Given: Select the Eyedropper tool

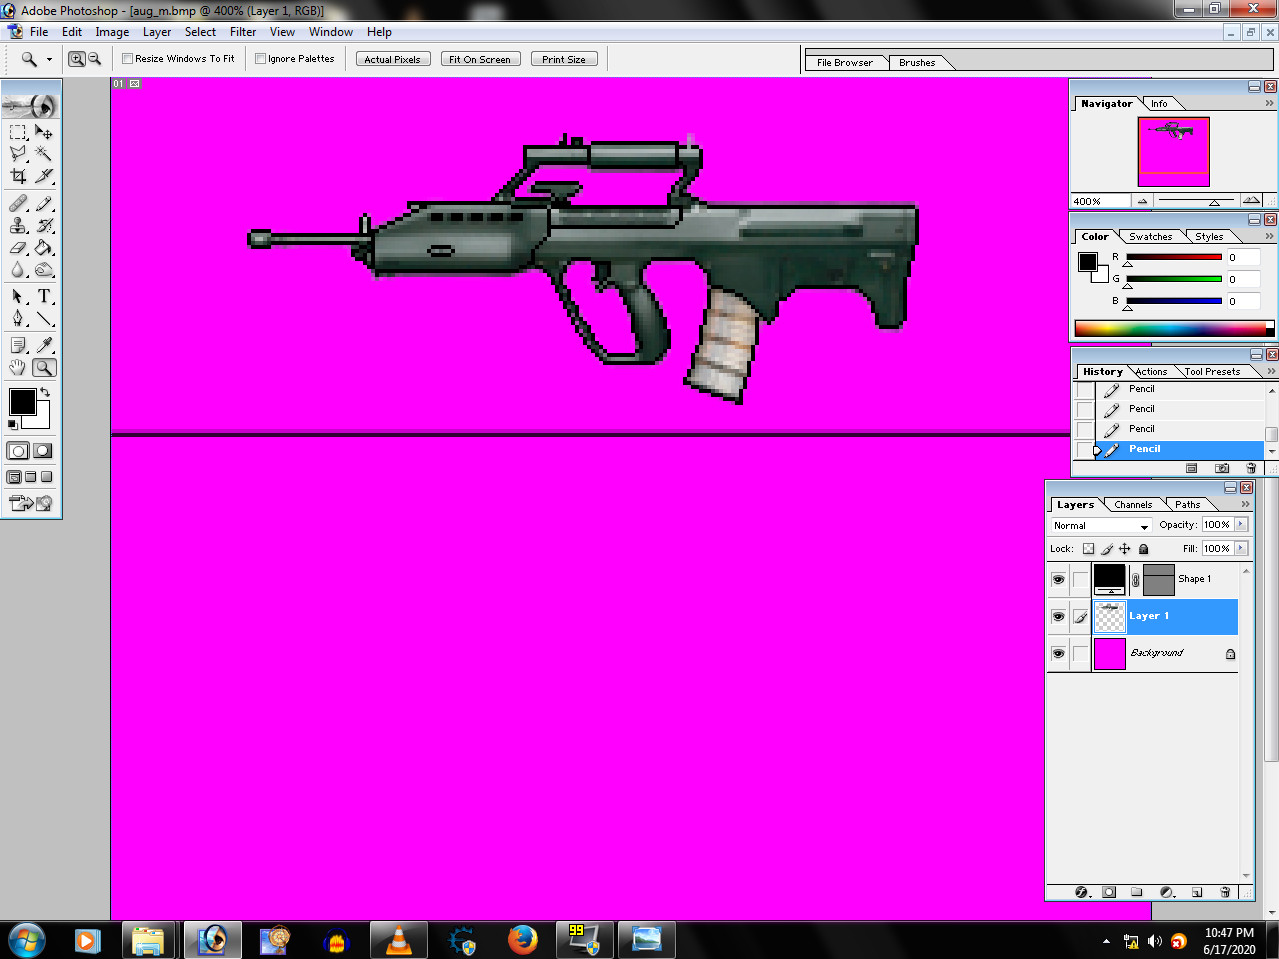Looking at the screenshot, I should [42, 344].
